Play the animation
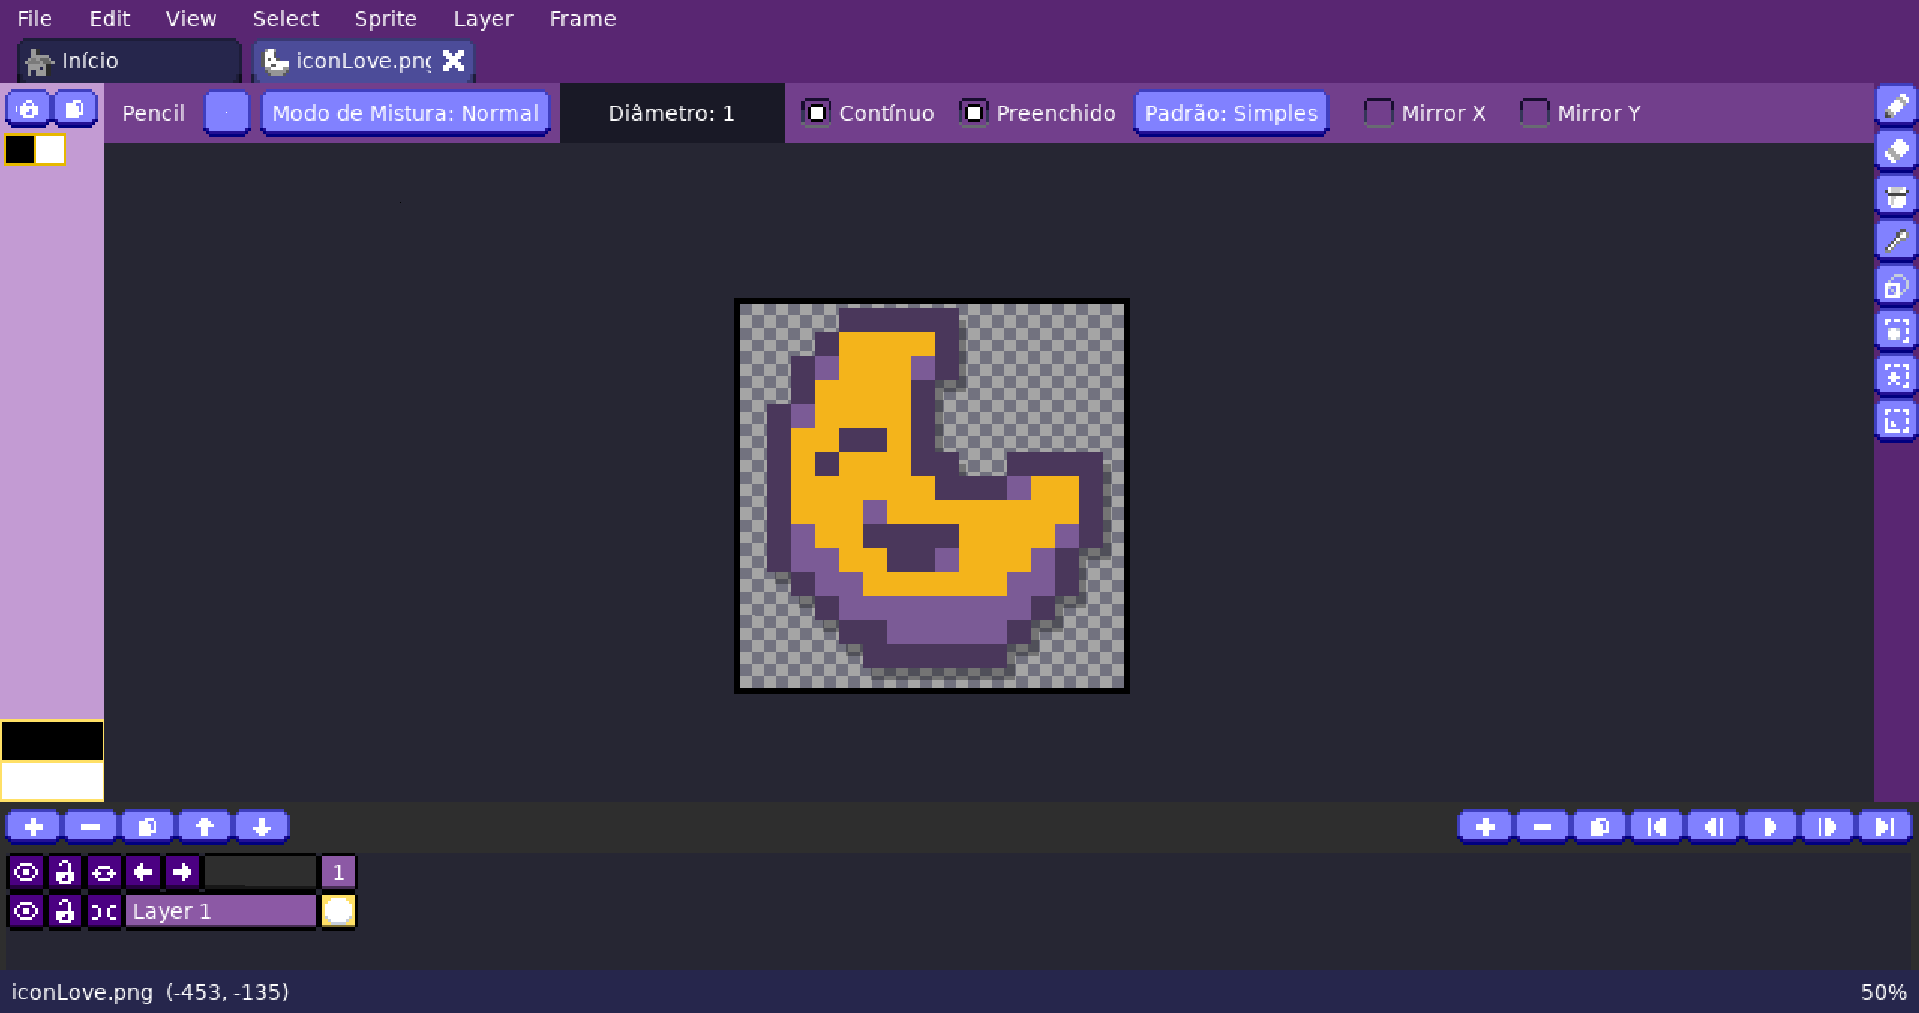 tap(1771, 827)
